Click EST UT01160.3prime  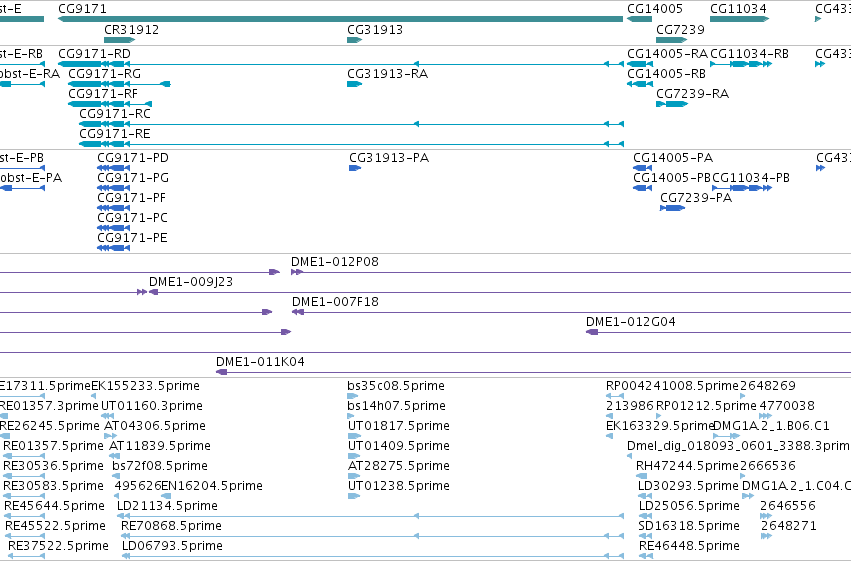[152, 406]
